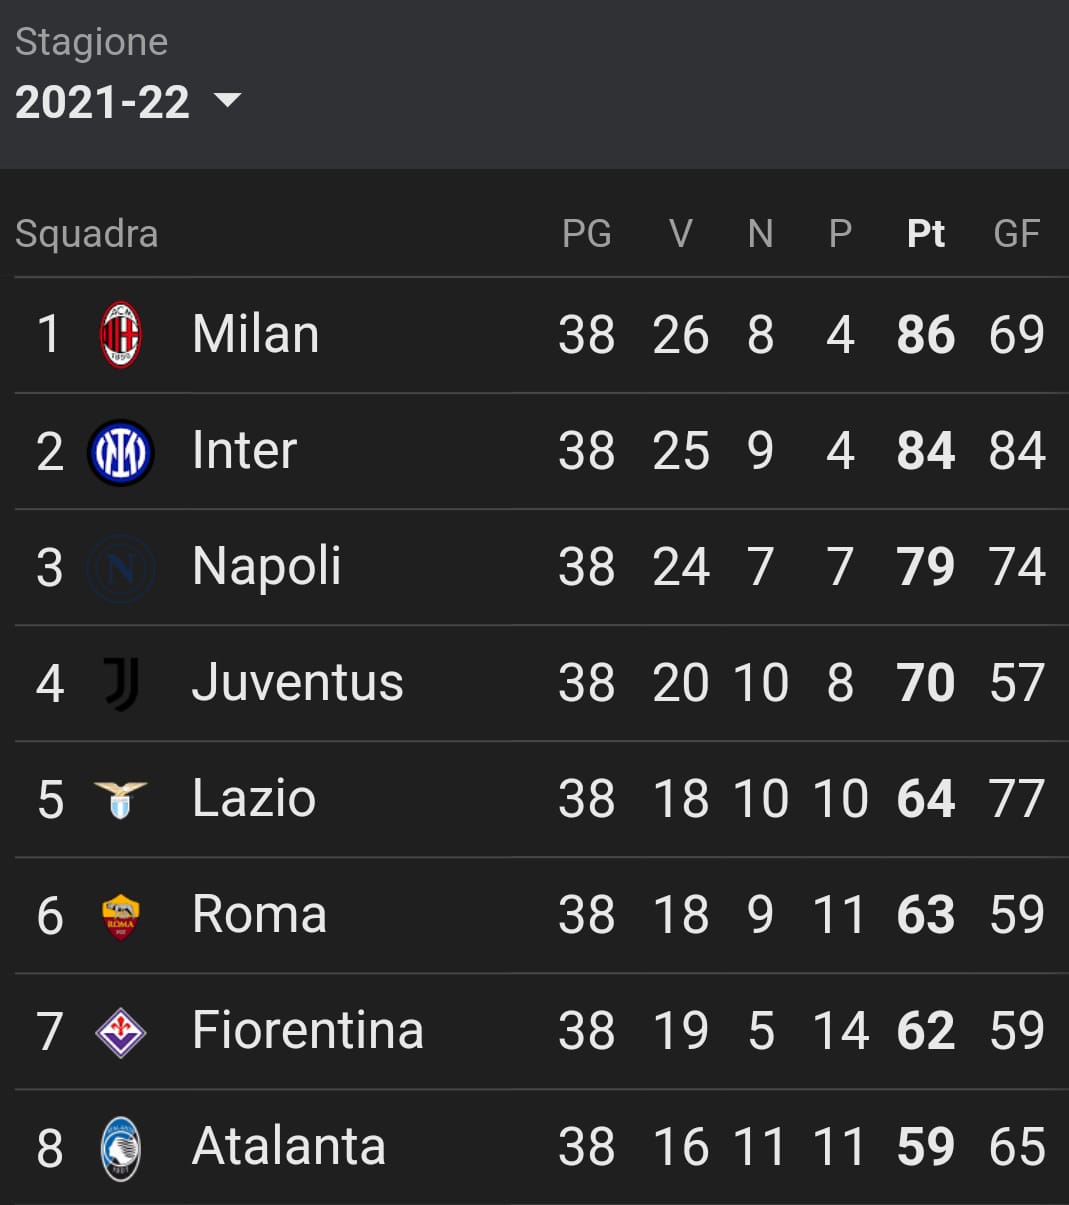Click the Inter club logo

pos(121,452)
